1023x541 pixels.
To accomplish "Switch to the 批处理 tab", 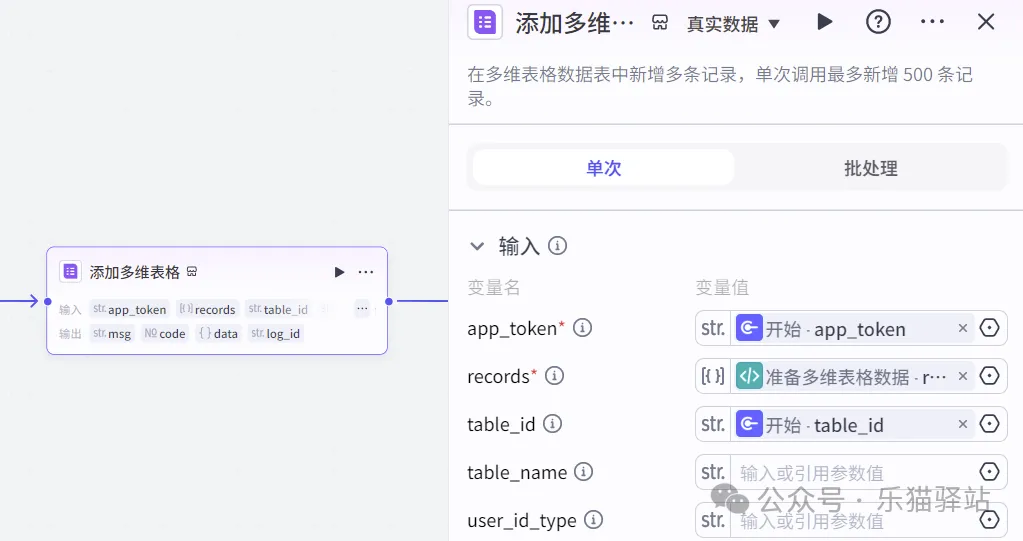I will (870, 168).
